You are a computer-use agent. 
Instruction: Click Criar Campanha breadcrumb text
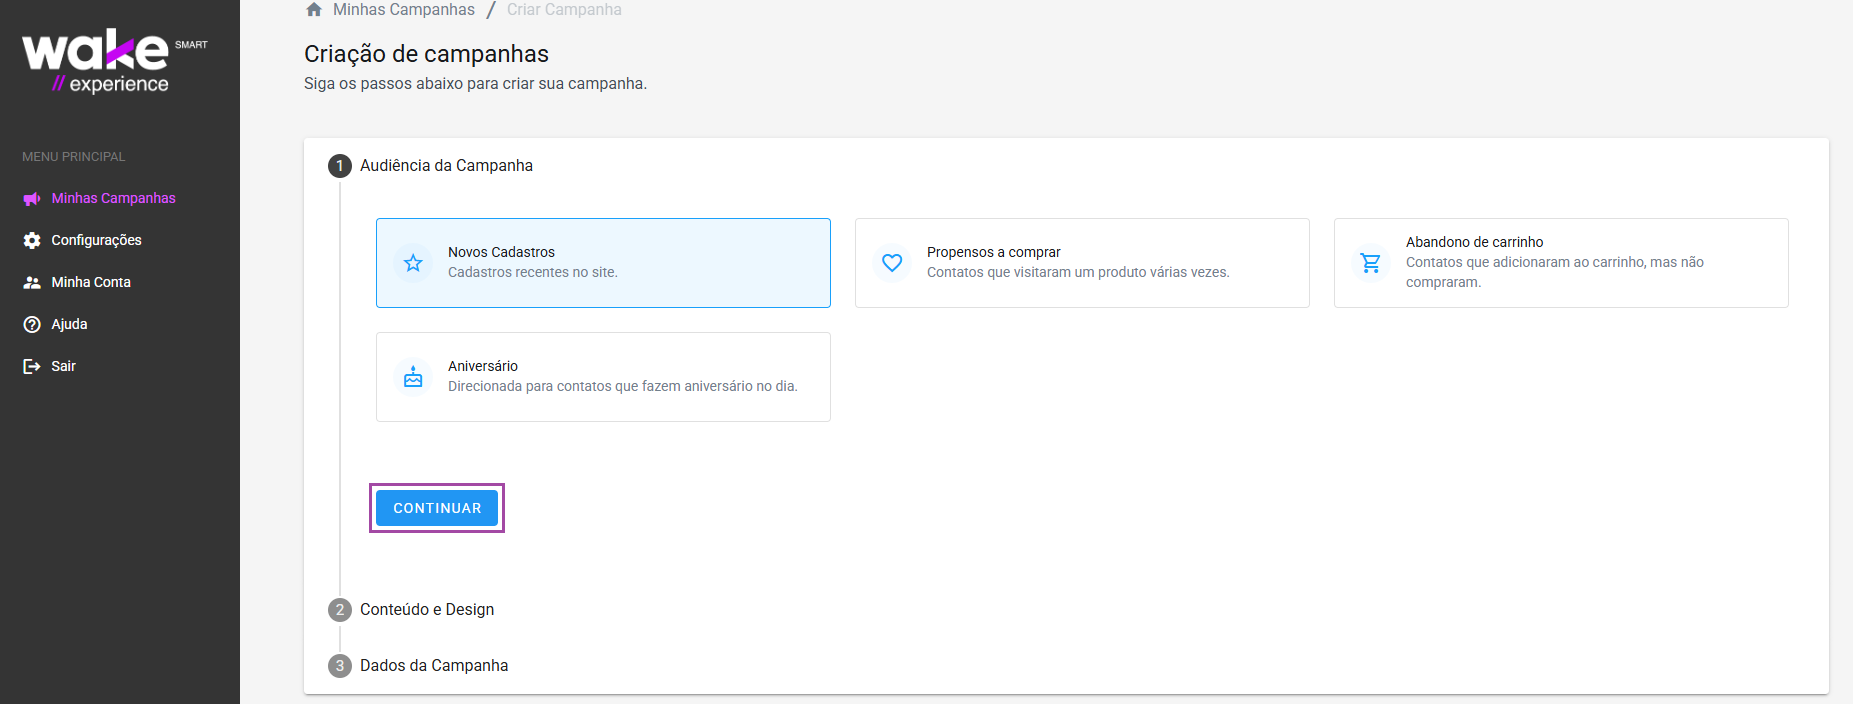[x=564, y=10]
